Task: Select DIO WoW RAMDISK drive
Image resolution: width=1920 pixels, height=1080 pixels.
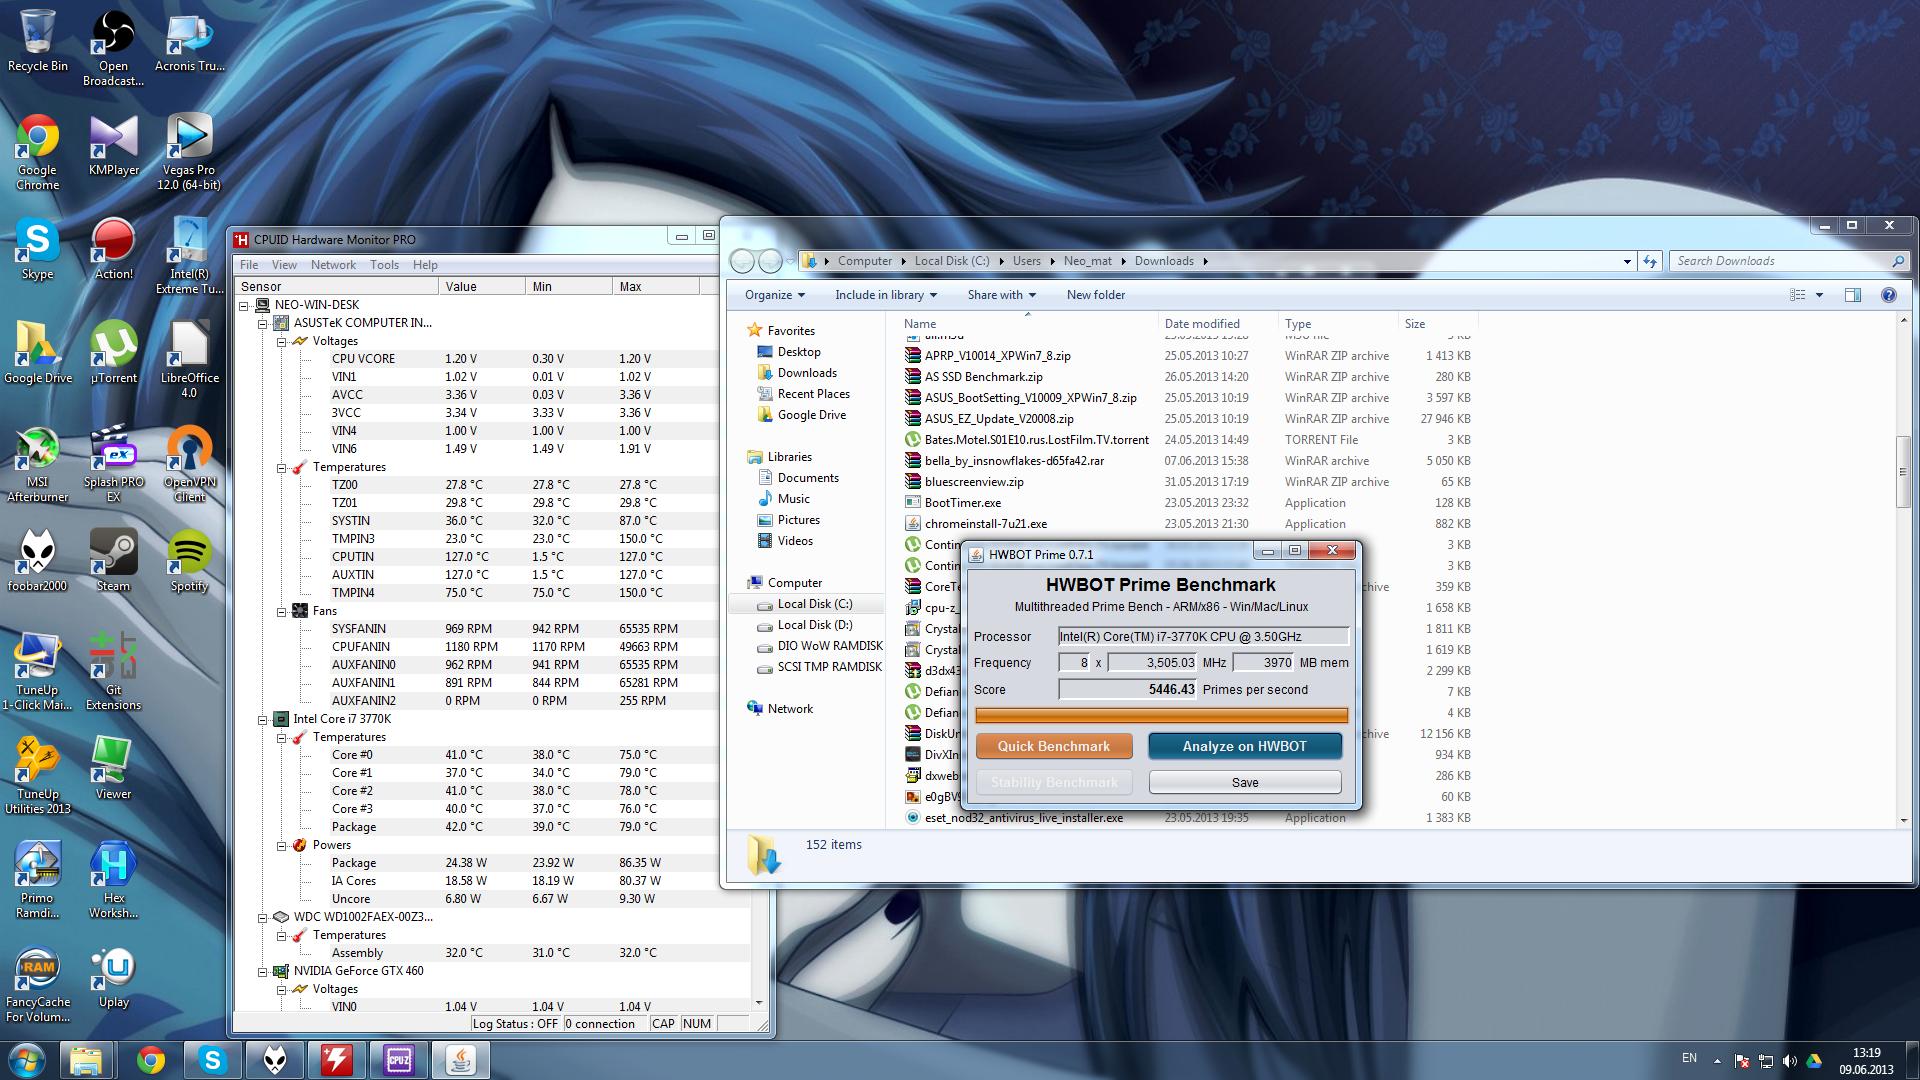Action: pos(830,646)
